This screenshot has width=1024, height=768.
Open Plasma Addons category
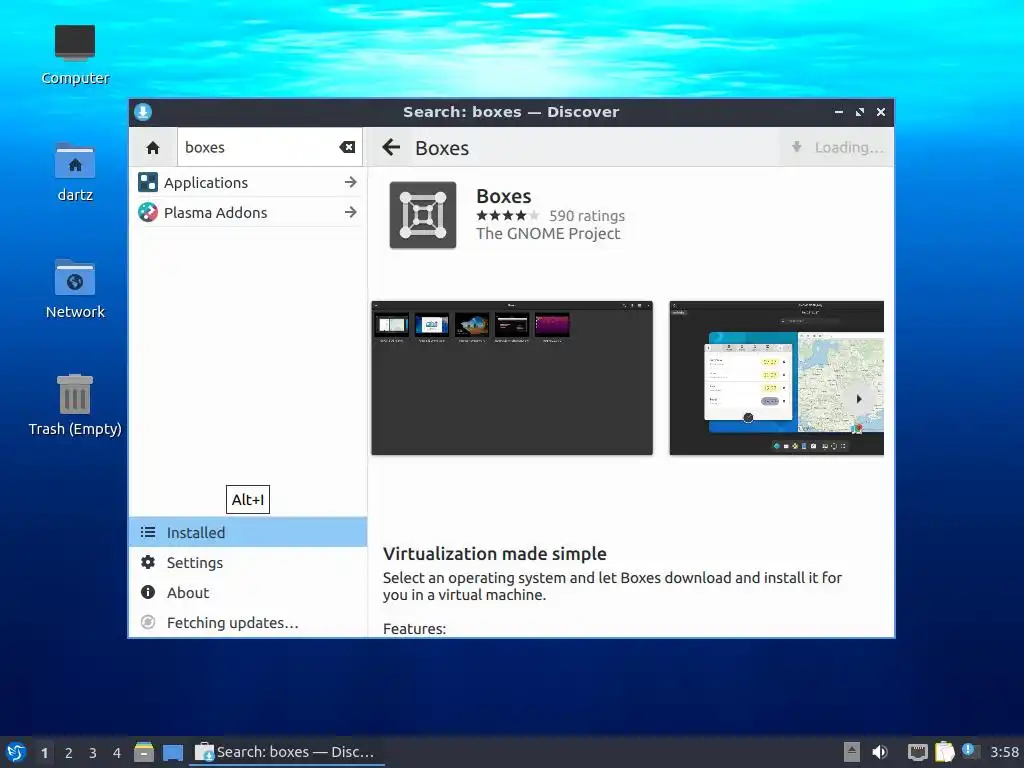coord(248,212)
